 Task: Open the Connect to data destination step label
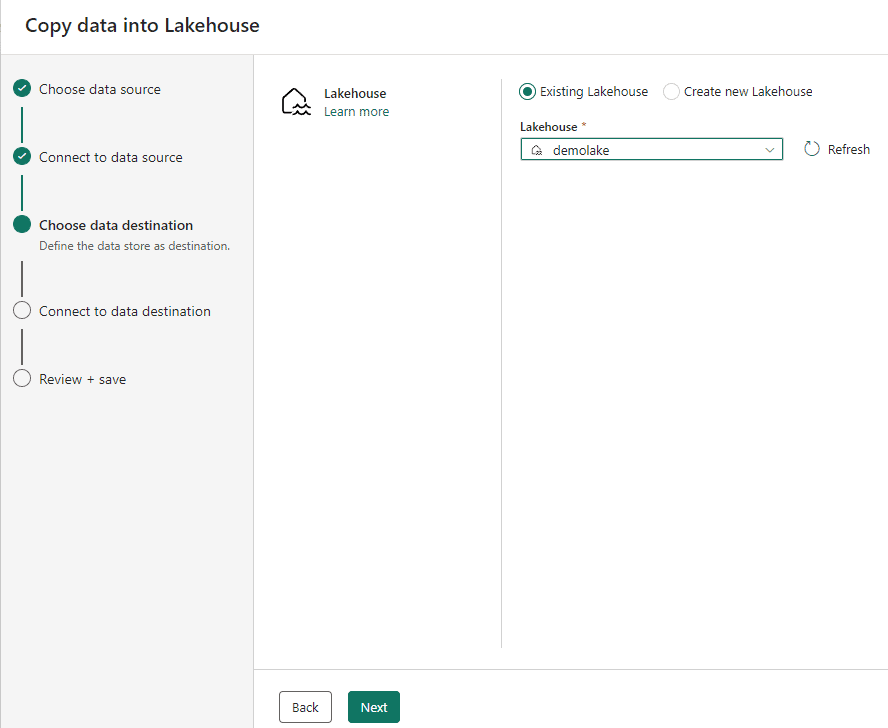coord(125,311)
